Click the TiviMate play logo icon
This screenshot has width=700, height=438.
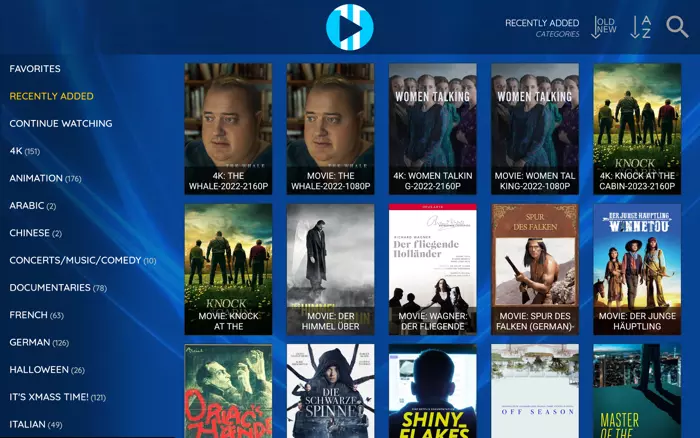coord(350,27)
